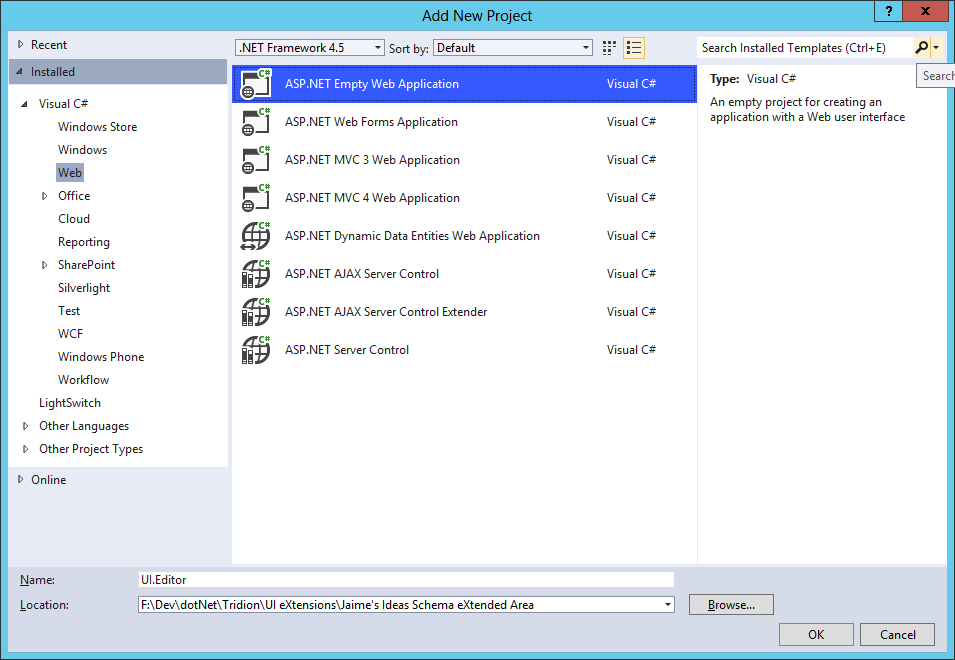Image resolution: width=955 pixels, height=660 pixels.
Task: Select the WCF category
Action: [70, 334]
